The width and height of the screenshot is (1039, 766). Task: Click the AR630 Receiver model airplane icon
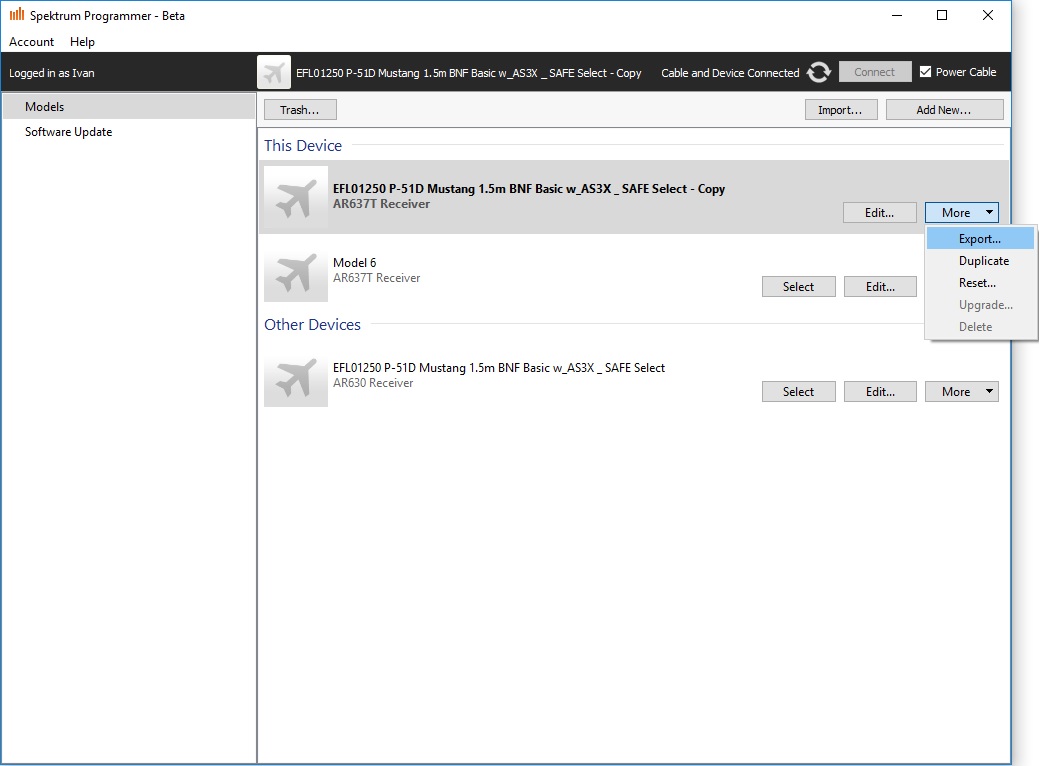click(x=296, y=381)
